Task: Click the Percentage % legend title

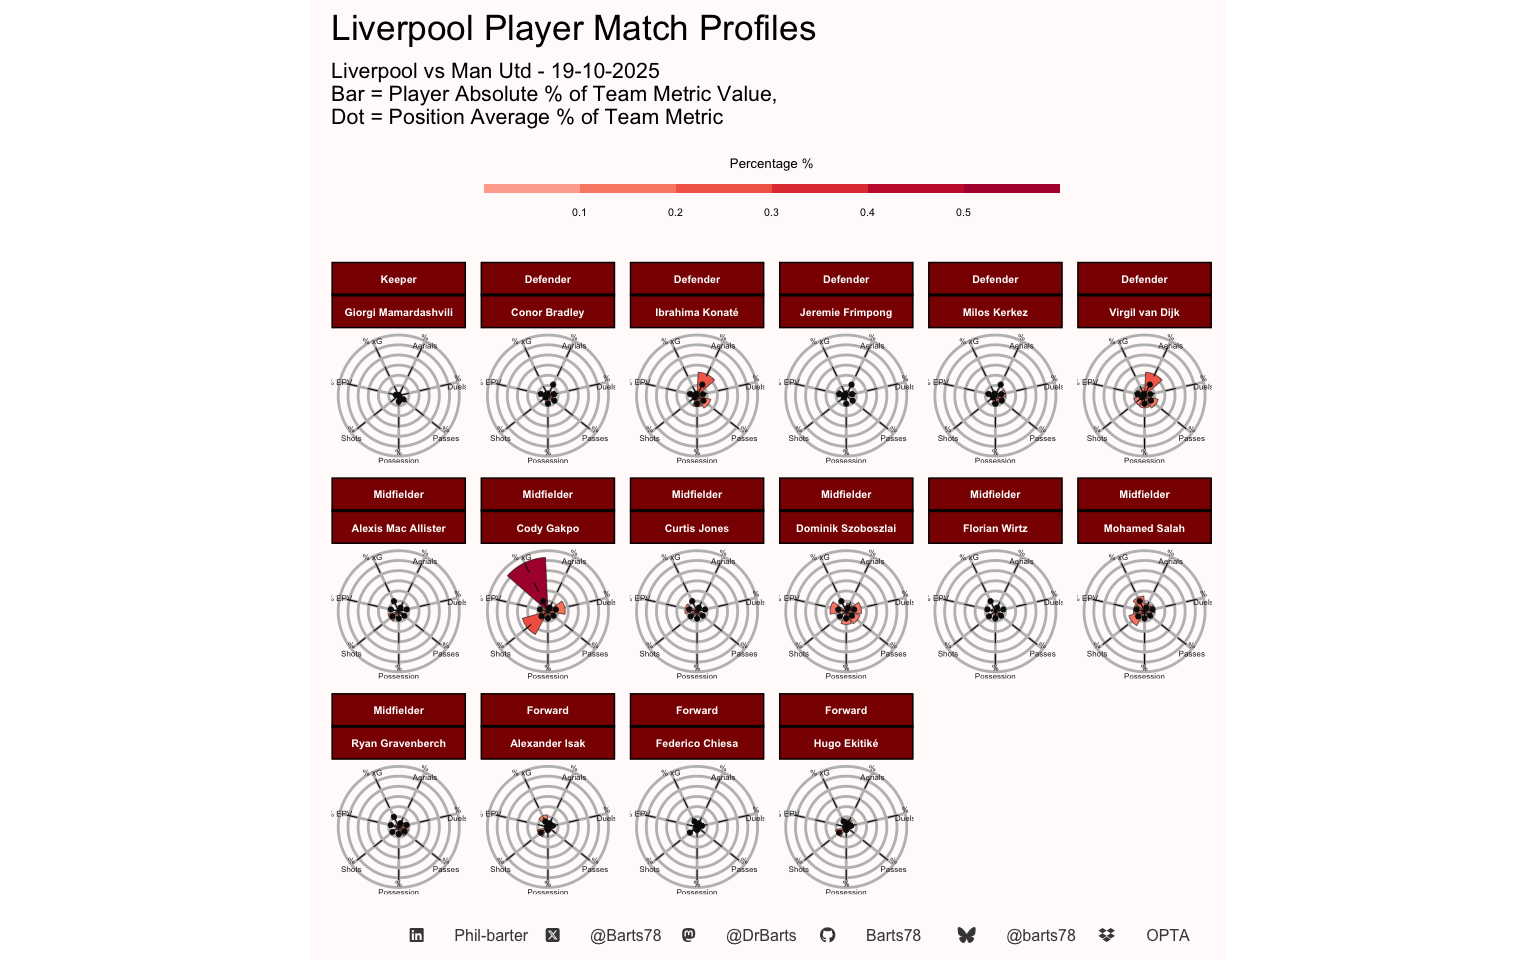Action: click(771, 163)
